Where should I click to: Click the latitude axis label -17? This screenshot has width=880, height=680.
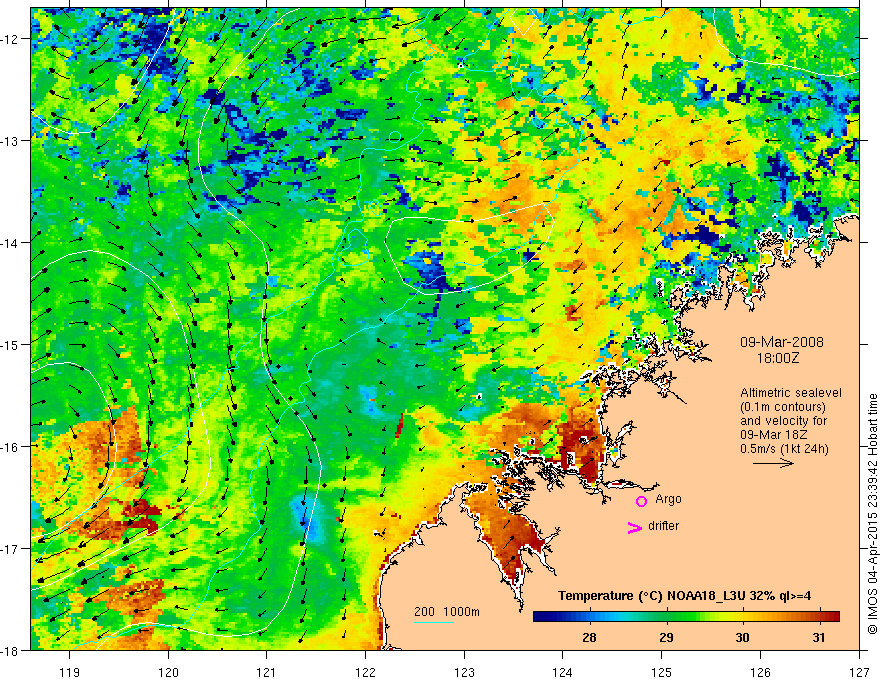(x=10, y=549)
